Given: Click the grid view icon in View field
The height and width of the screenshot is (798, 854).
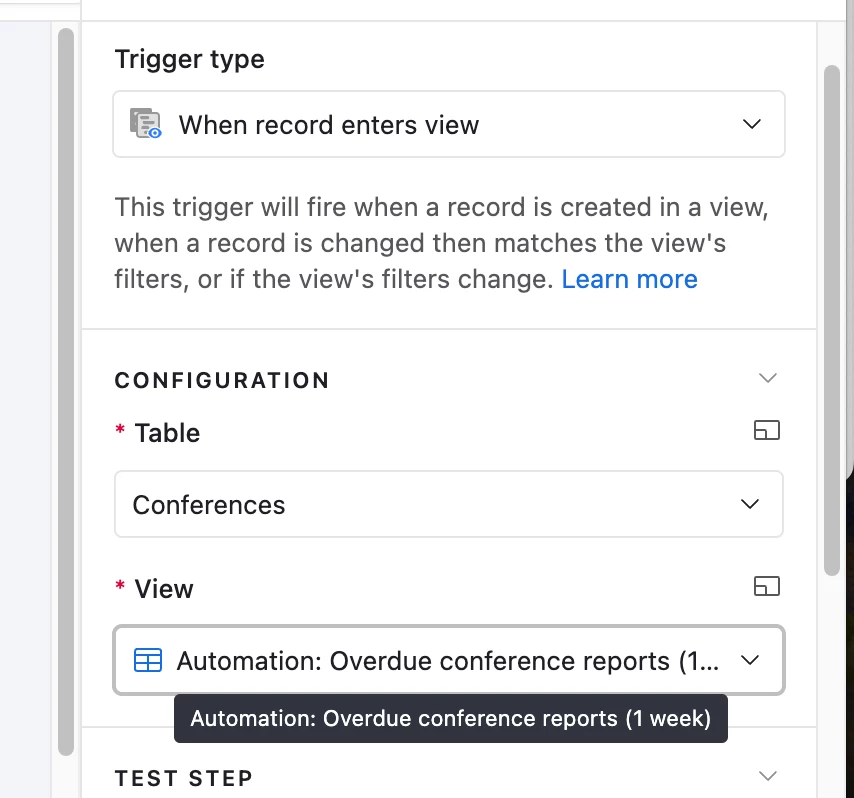Looking at the screenshot, I should [148, 660].
